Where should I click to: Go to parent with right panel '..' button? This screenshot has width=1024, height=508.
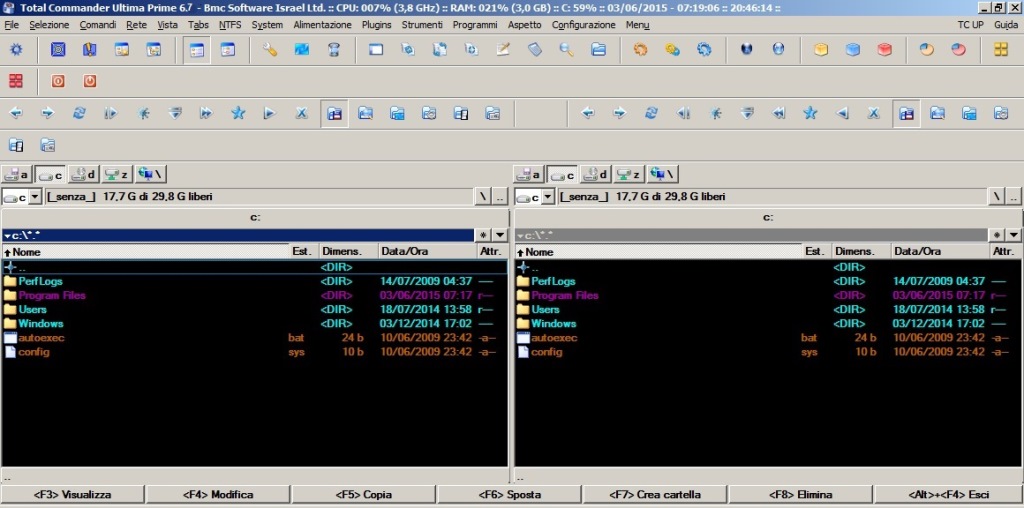tap(1013, 197)
